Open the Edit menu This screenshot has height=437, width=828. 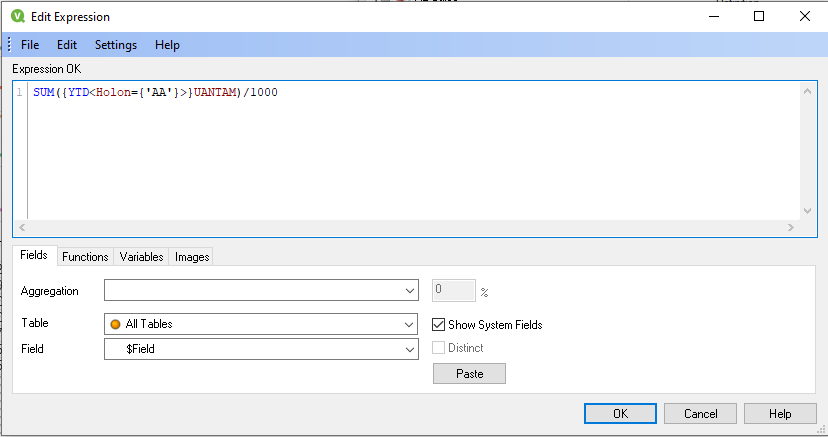[x=67, y=45]
